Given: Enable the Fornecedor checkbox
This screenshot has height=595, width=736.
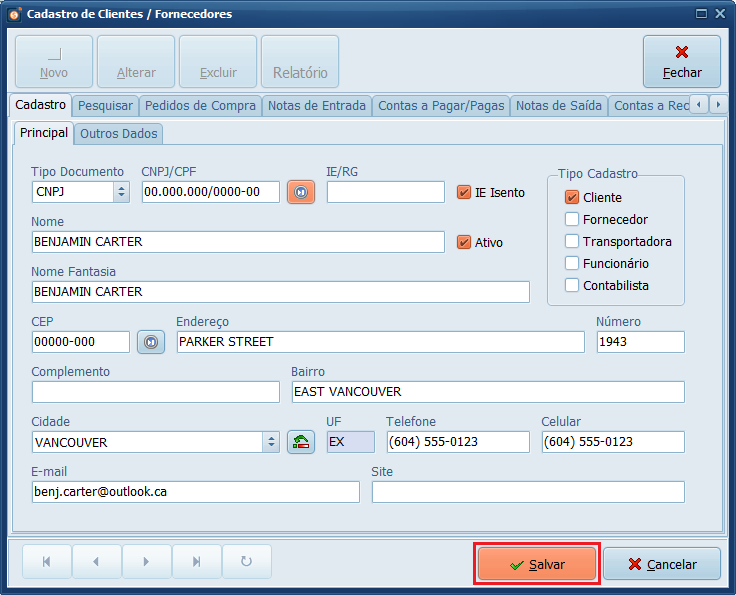Looking at the screenshot, I should click(572, 219).
